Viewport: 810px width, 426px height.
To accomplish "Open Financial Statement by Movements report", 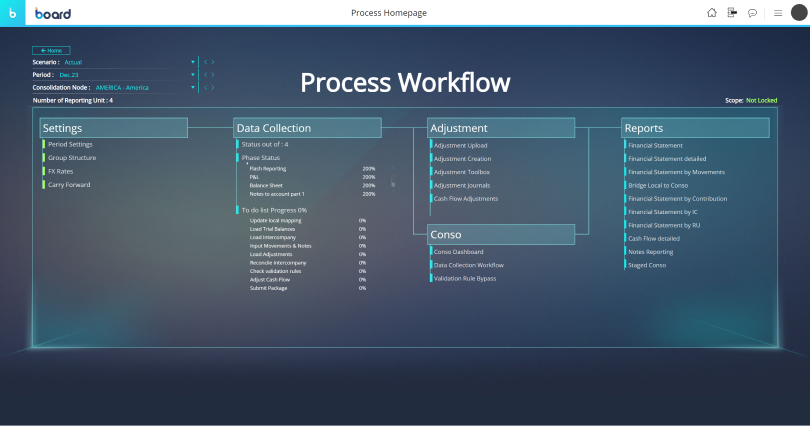I will [676, 172].
